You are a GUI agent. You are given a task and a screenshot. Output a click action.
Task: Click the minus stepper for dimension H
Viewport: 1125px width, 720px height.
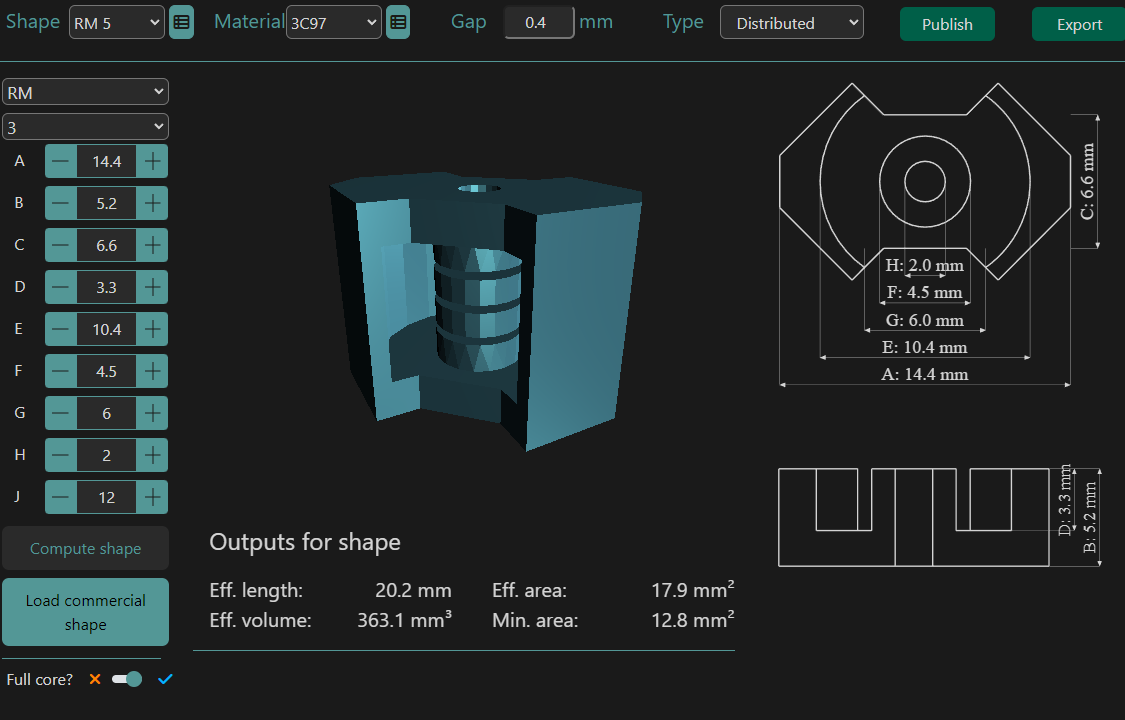tap(59, 455)
